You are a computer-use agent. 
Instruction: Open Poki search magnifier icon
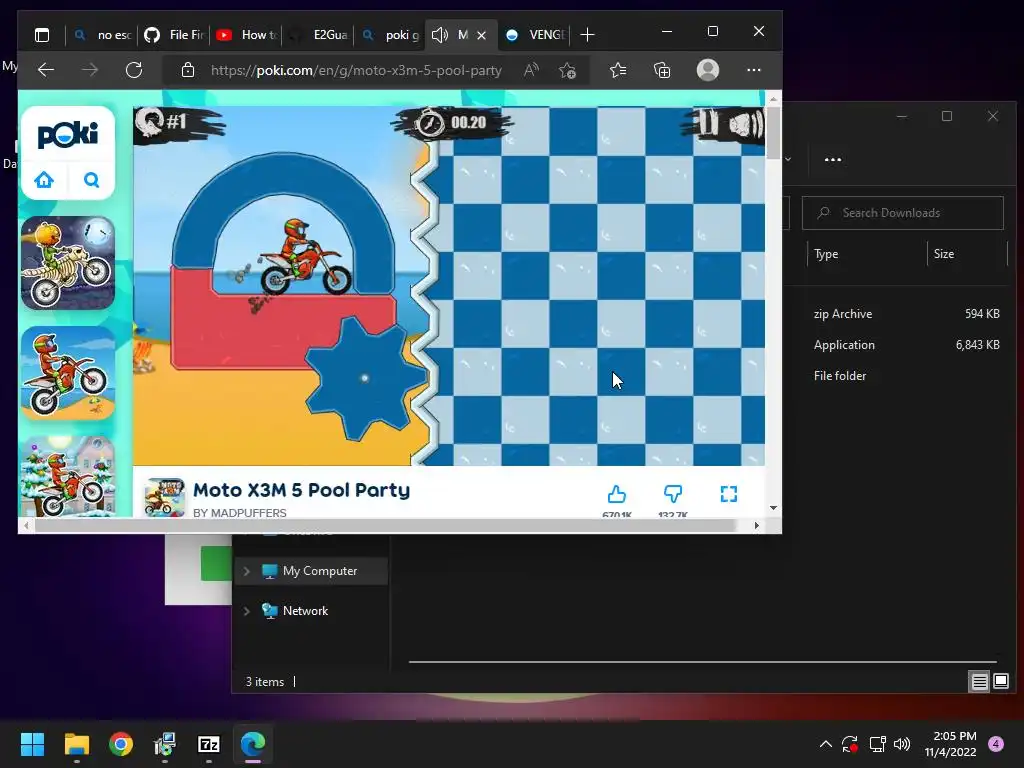point(92,180)
